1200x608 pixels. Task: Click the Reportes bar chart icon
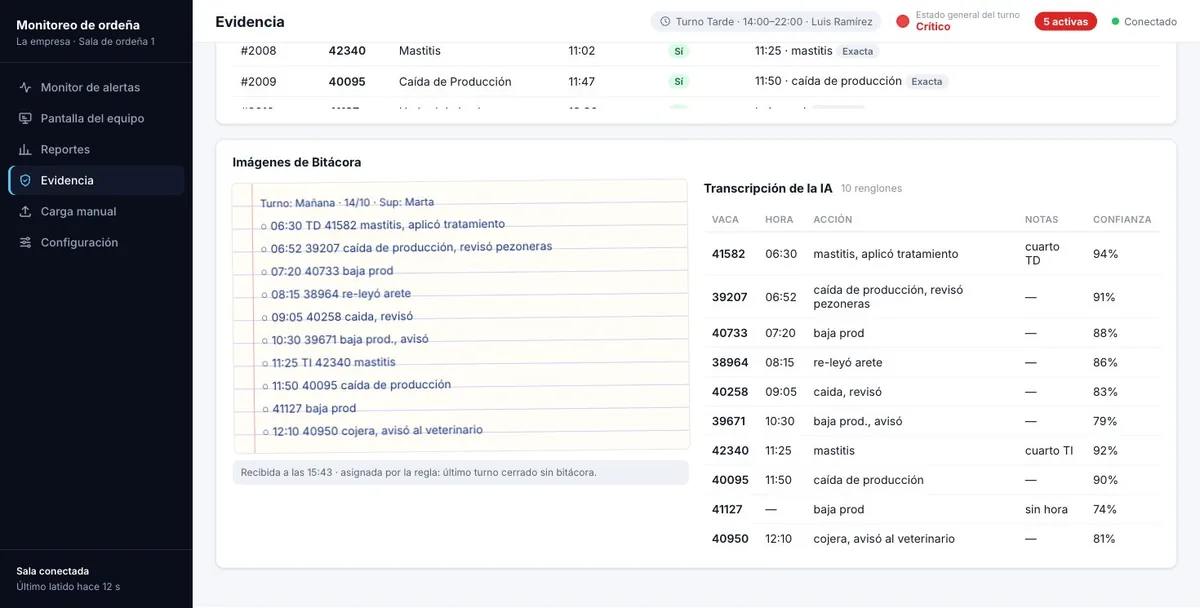point(26,150)
